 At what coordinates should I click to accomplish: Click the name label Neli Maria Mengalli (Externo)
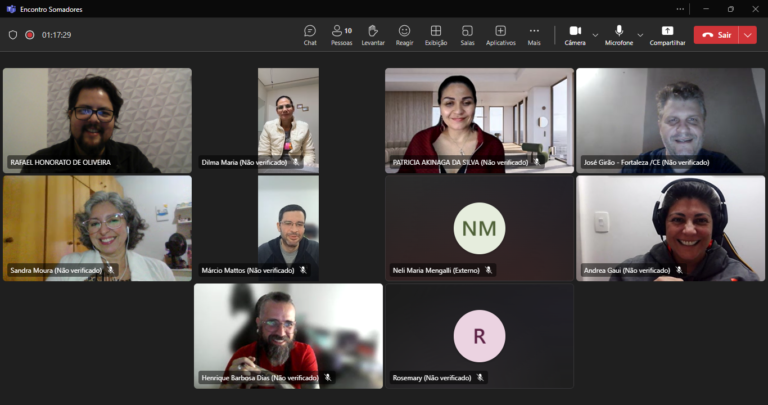(x=436, y=270)
